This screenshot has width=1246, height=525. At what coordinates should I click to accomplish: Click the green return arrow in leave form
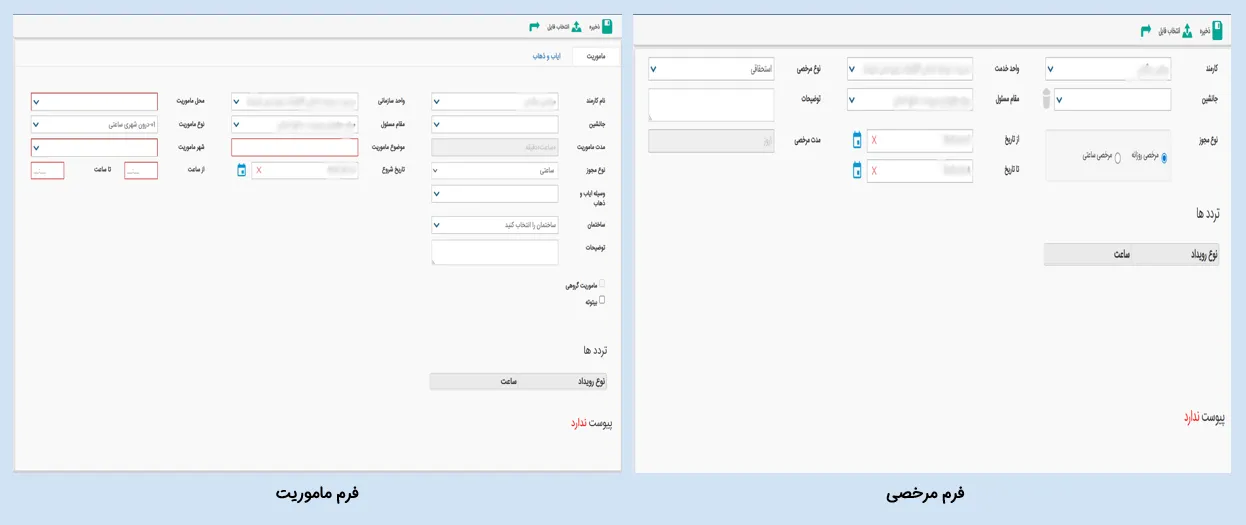(1146, 31)
